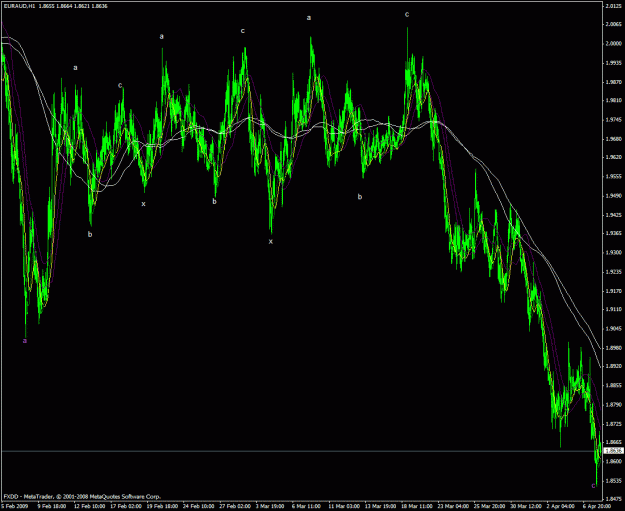Click the 2.0000 price axis label
The height and width of the screenshot is (511, 625).
point(613,44)
